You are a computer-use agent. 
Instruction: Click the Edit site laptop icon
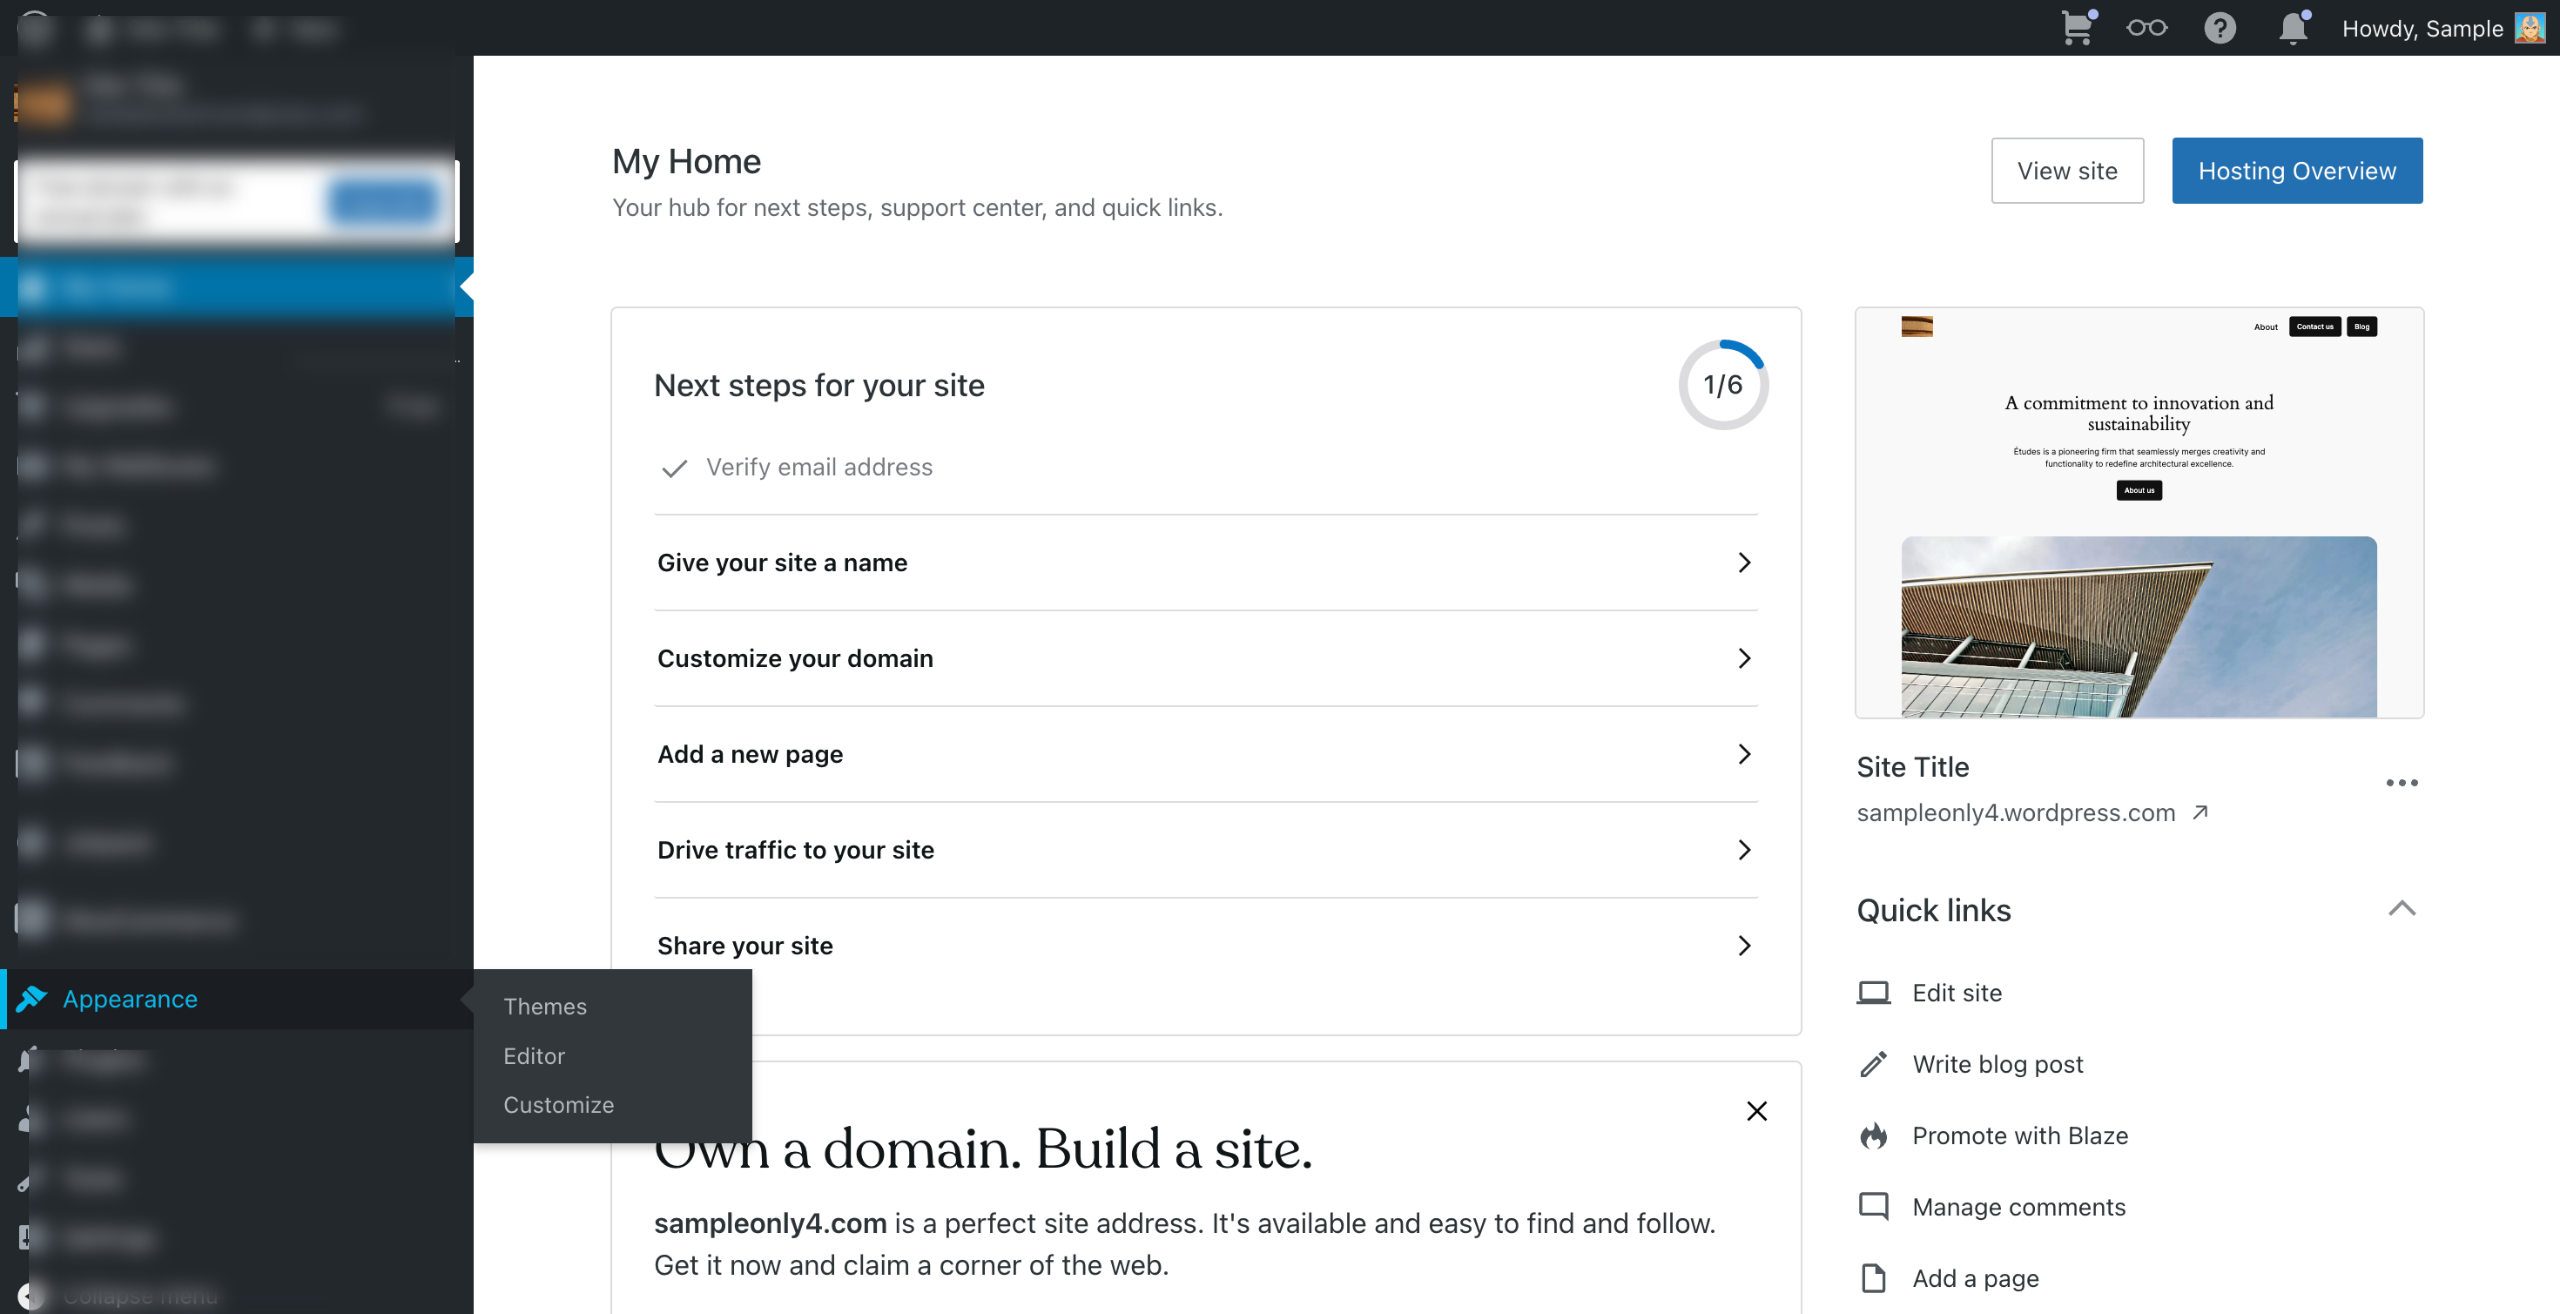pos(1873,993)
